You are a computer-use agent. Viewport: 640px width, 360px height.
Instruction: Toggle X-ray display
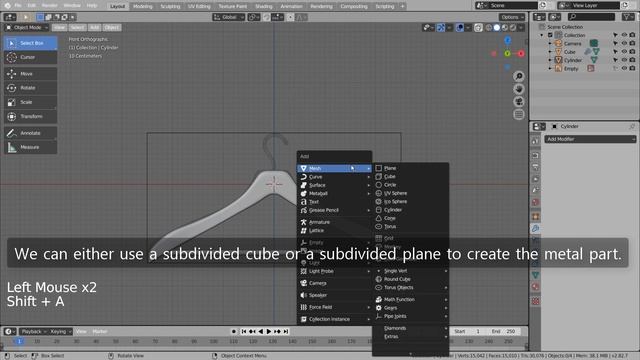tap(478, 27)
